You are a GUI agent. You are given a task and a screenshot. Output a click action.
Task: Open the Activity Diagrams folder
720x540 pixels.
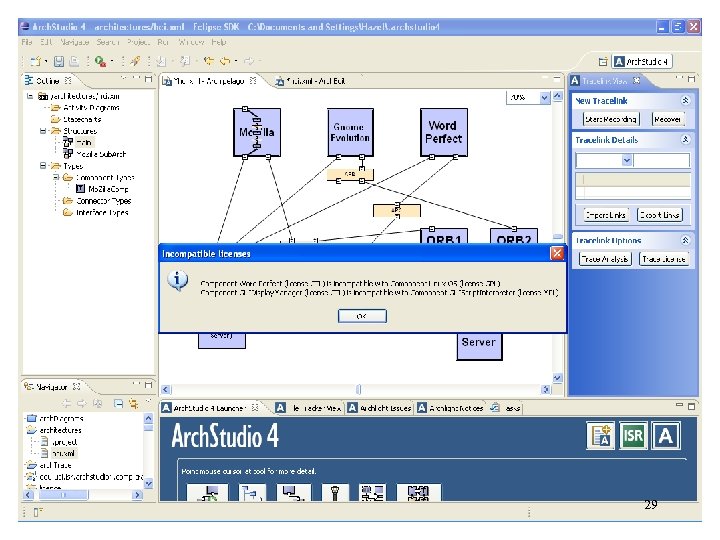pos(91,107)
